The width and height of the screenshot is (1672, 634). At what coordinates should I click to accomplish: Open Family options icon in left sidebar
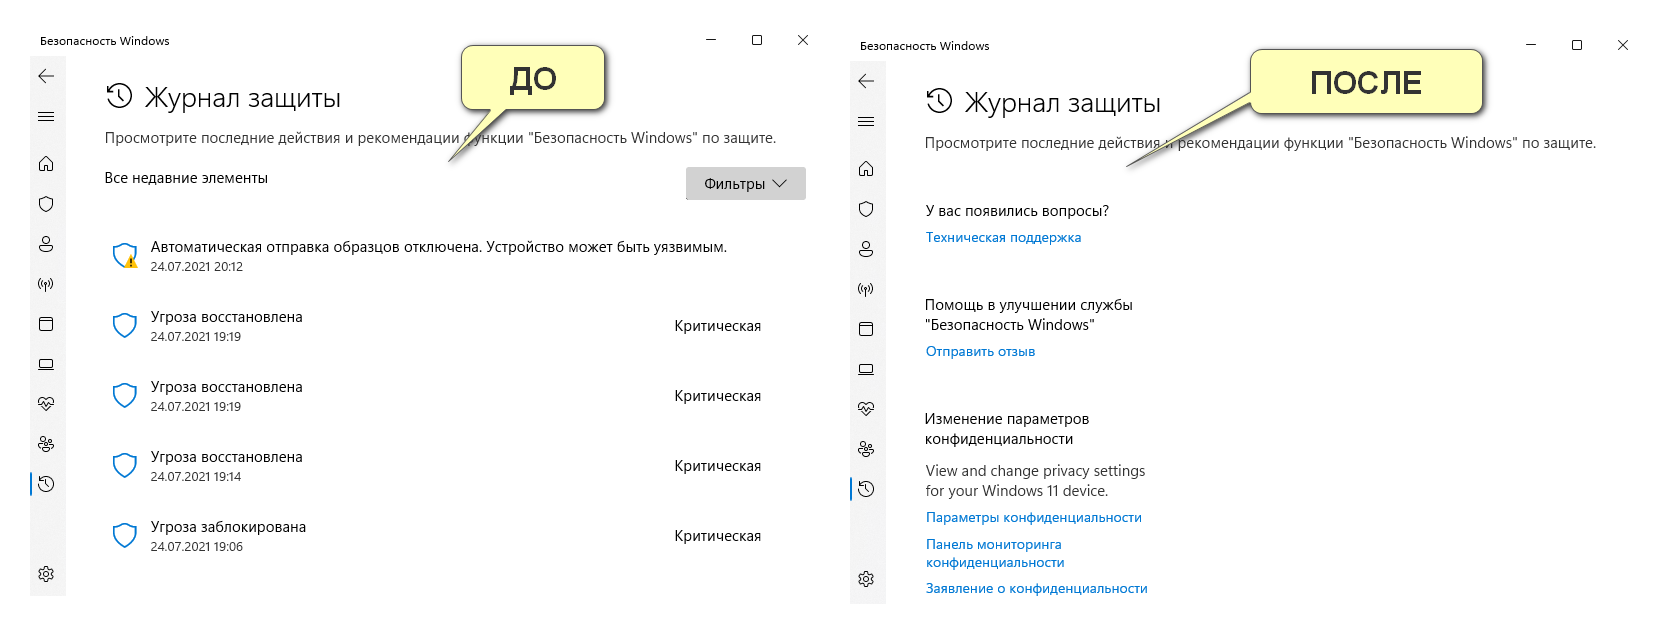tap(46, 444)
